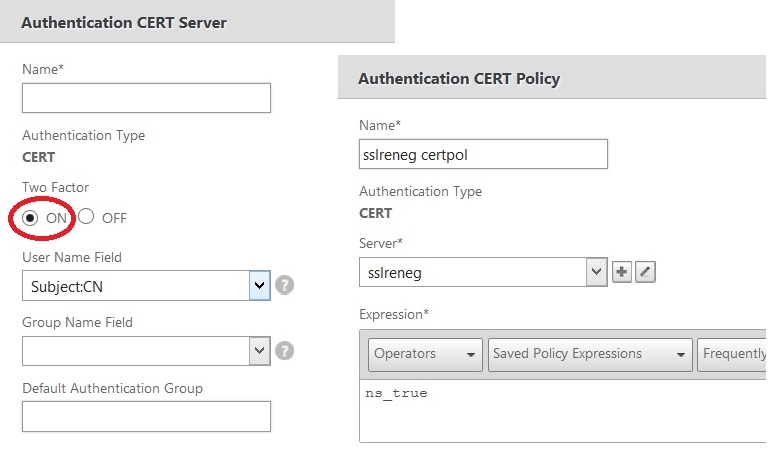Click help icon beside User Name Field
The image size is (778, 450).
click(x=285, y=286)
